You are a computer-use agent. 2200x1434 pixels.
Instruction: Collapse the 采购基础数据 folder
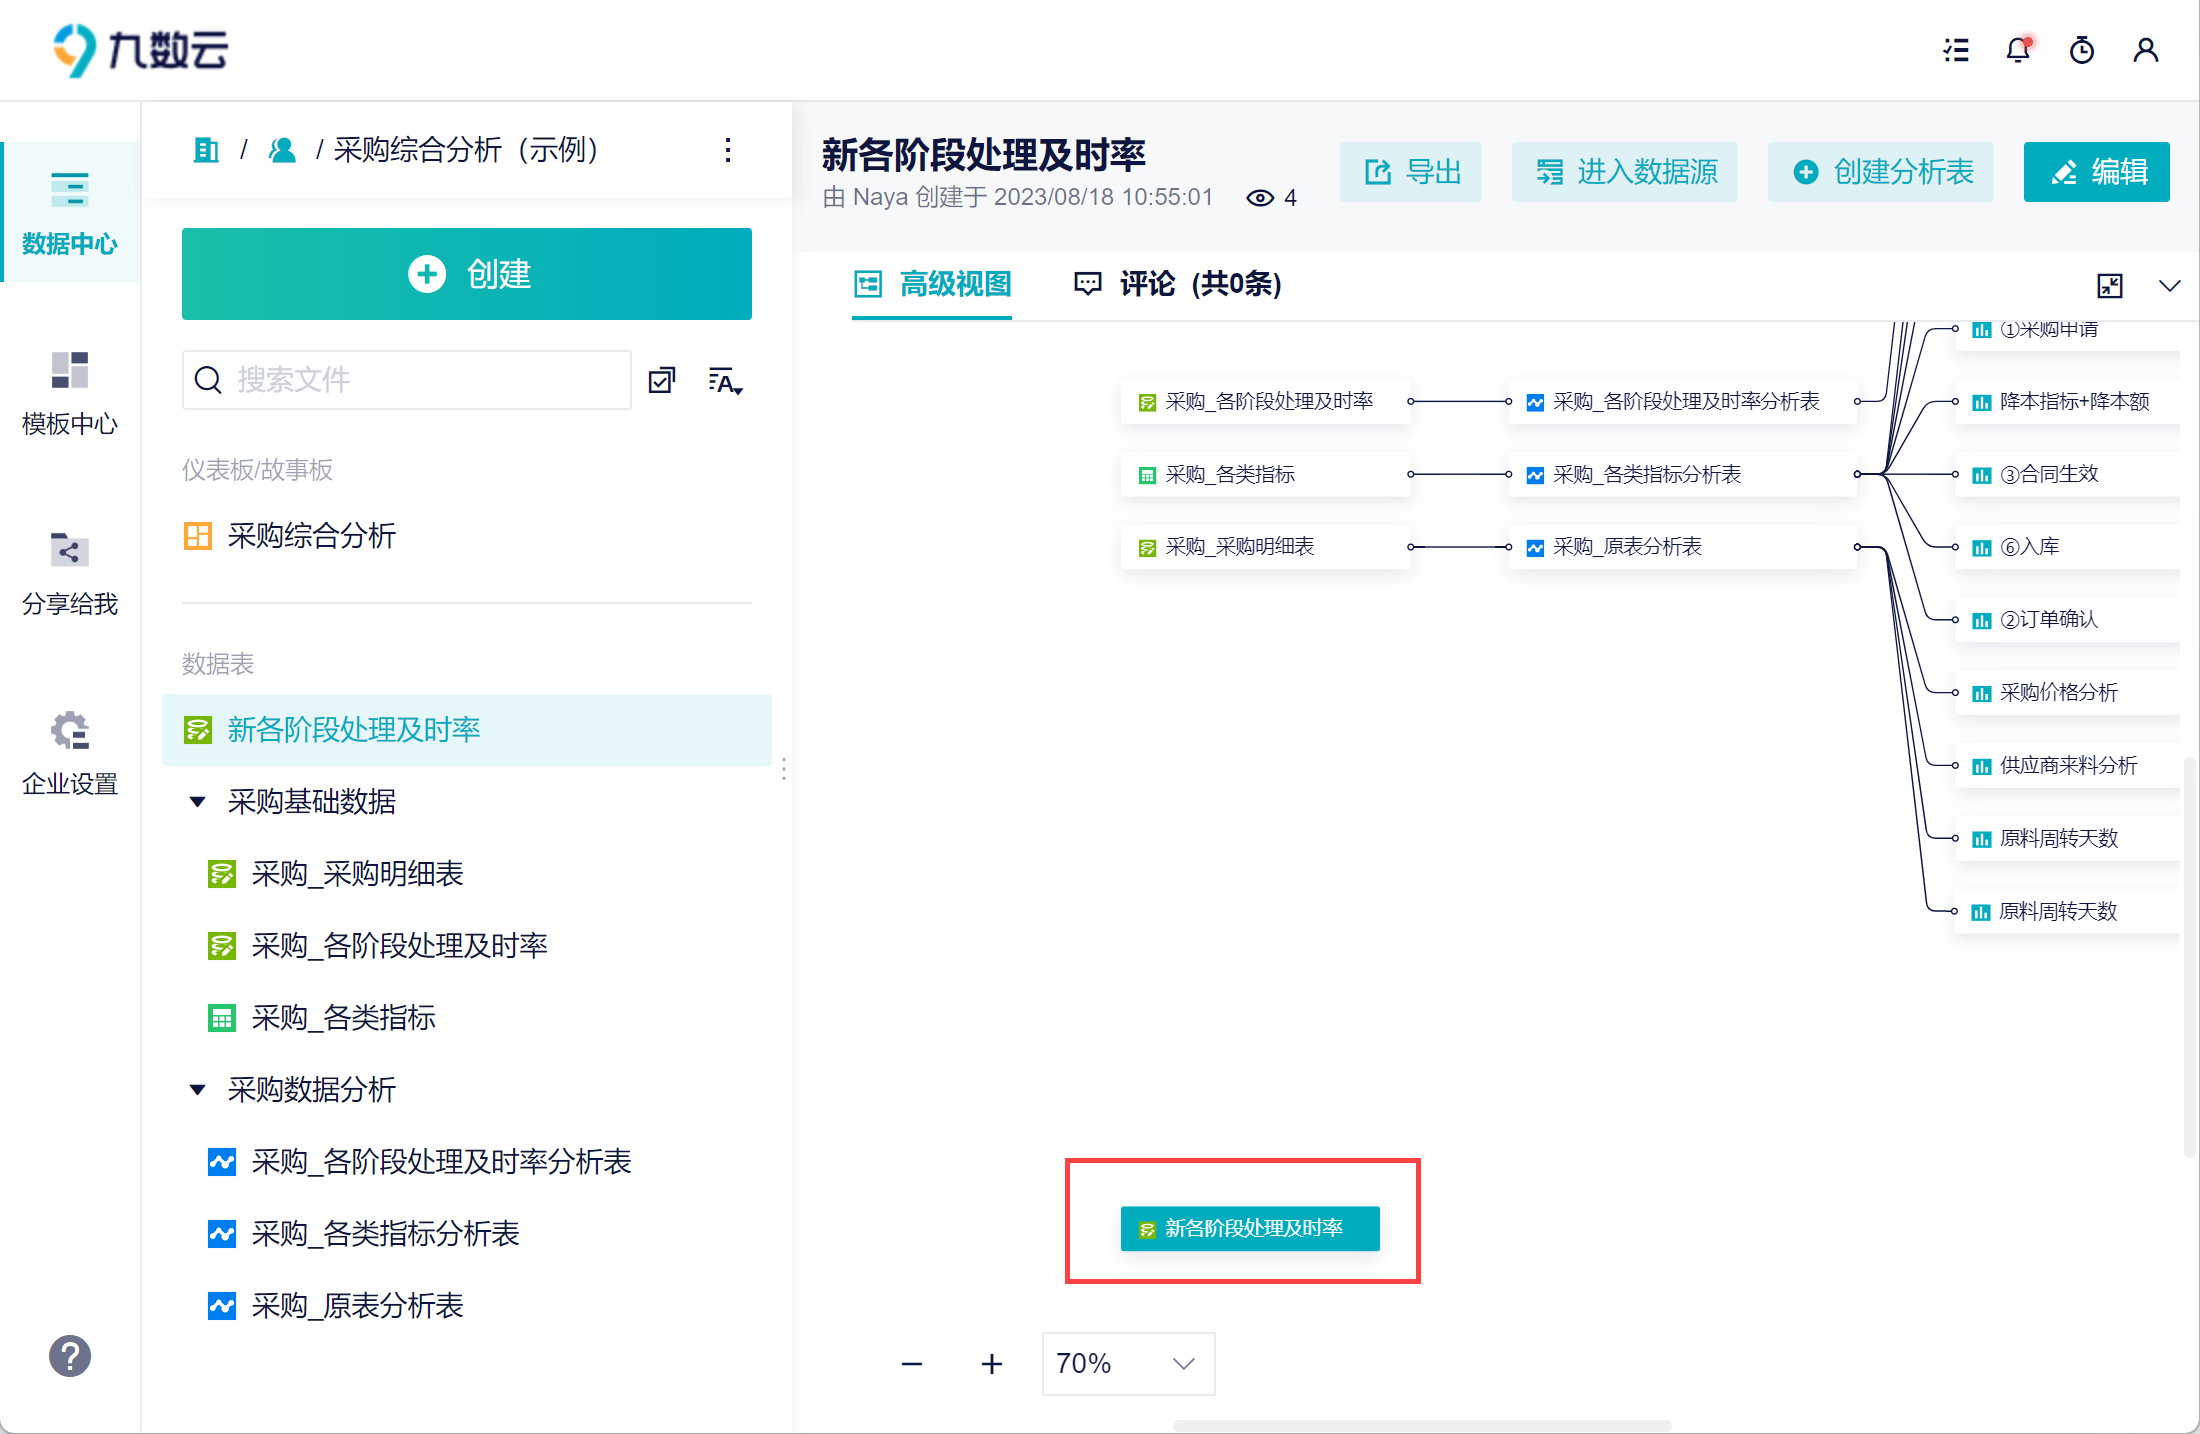[198, 802]
